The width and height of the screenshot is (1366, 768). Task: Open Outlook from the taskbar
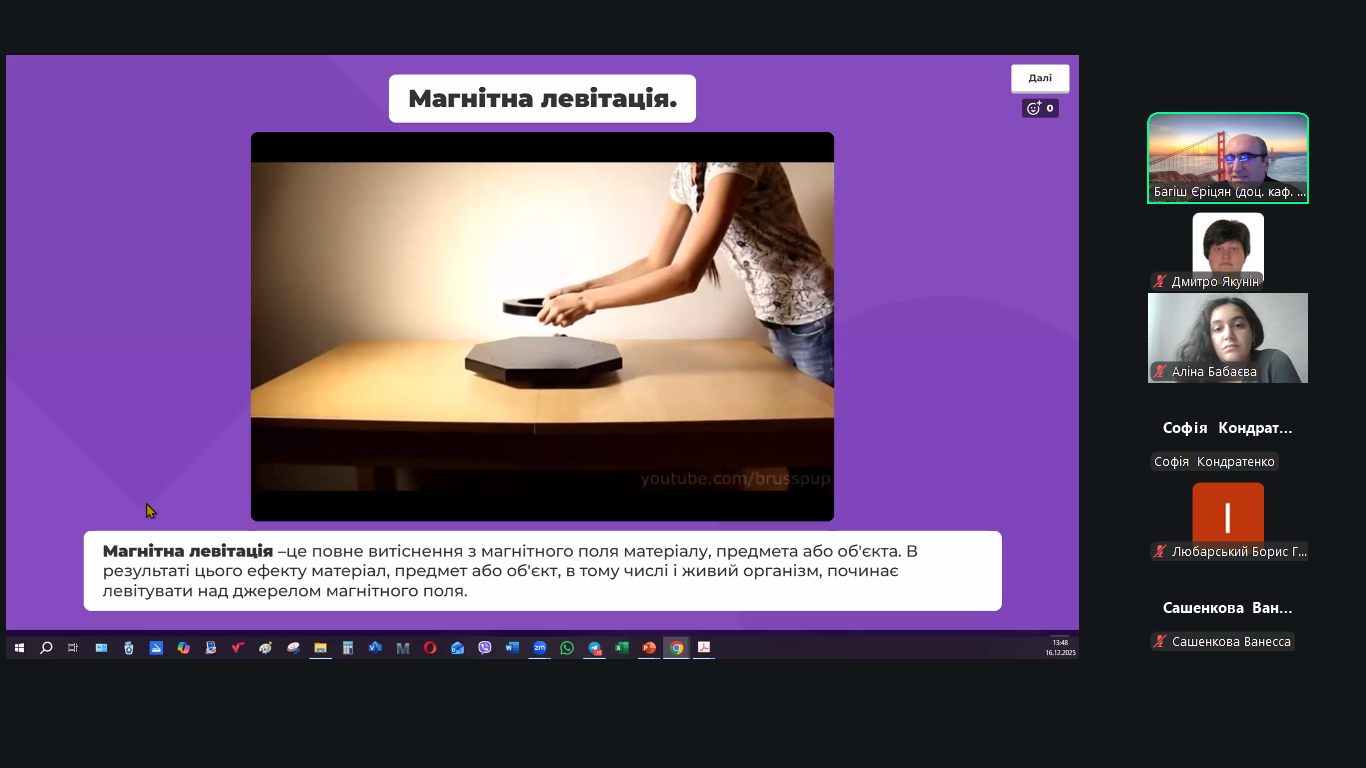(457, 648)
